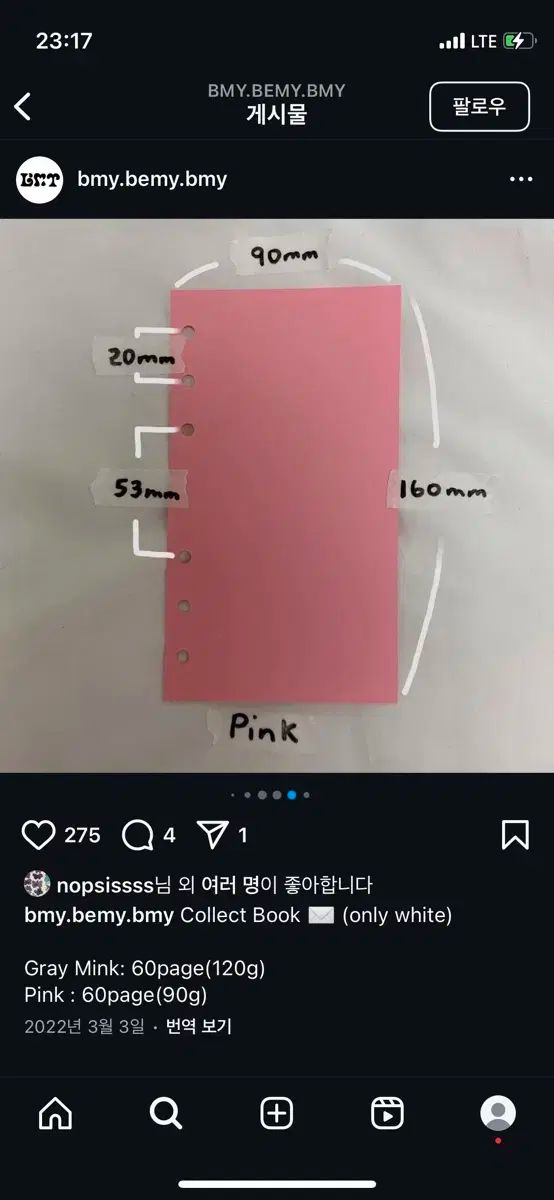
Task: Save post with bookmark icon
Action: 515,835
